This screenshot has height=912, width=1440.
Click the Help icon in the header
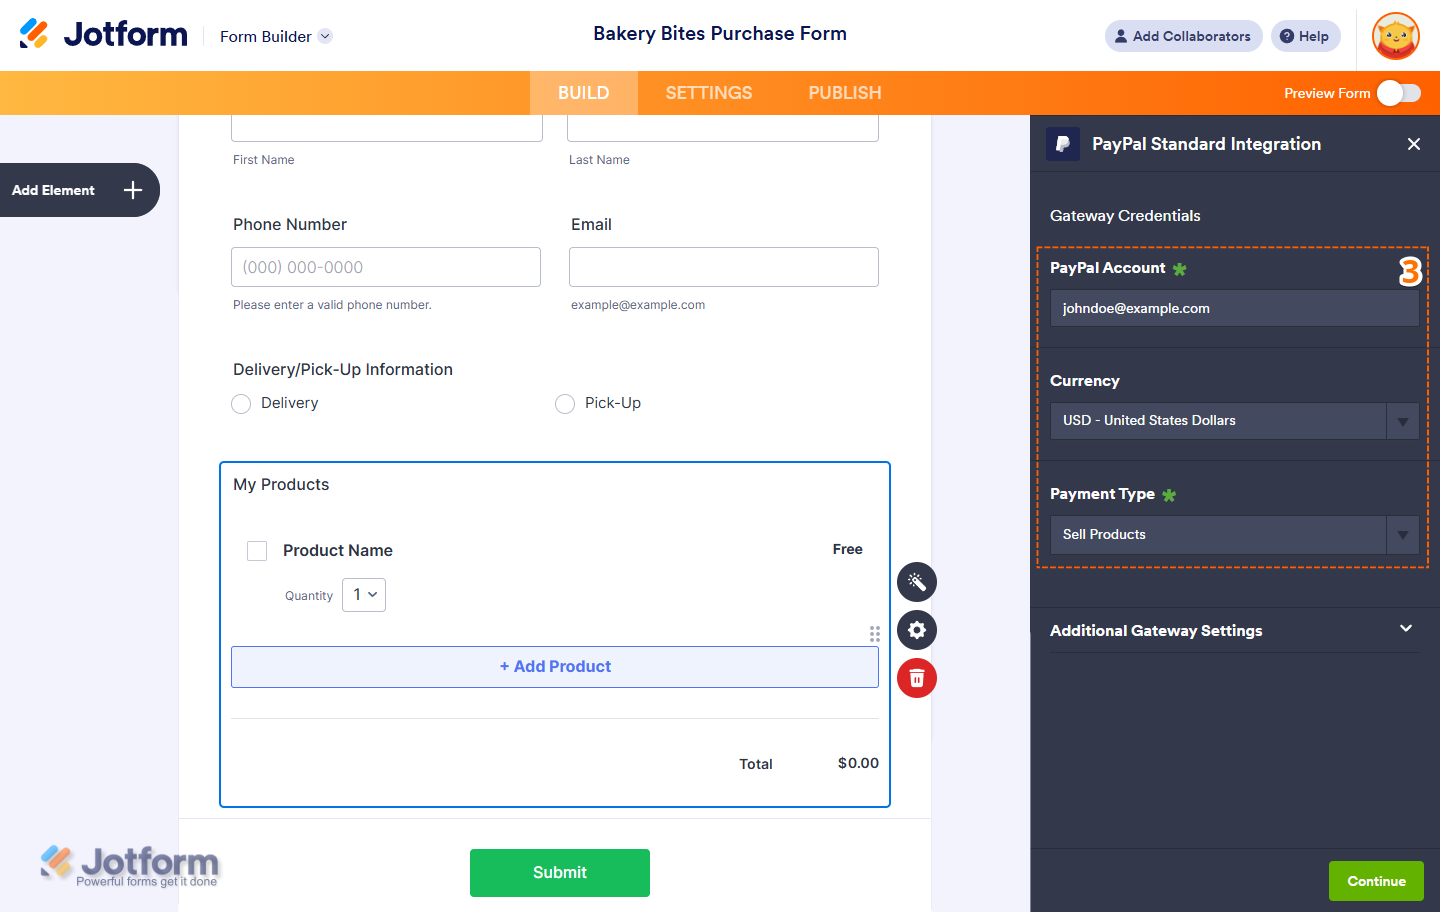1305,35
